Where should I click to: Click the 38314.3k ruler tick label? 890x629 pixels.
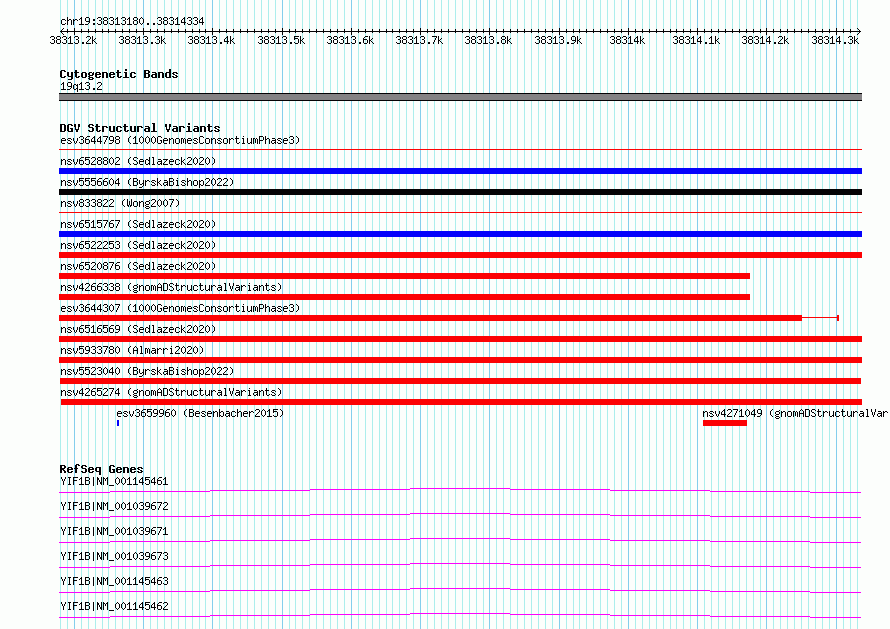click(835, 40)
